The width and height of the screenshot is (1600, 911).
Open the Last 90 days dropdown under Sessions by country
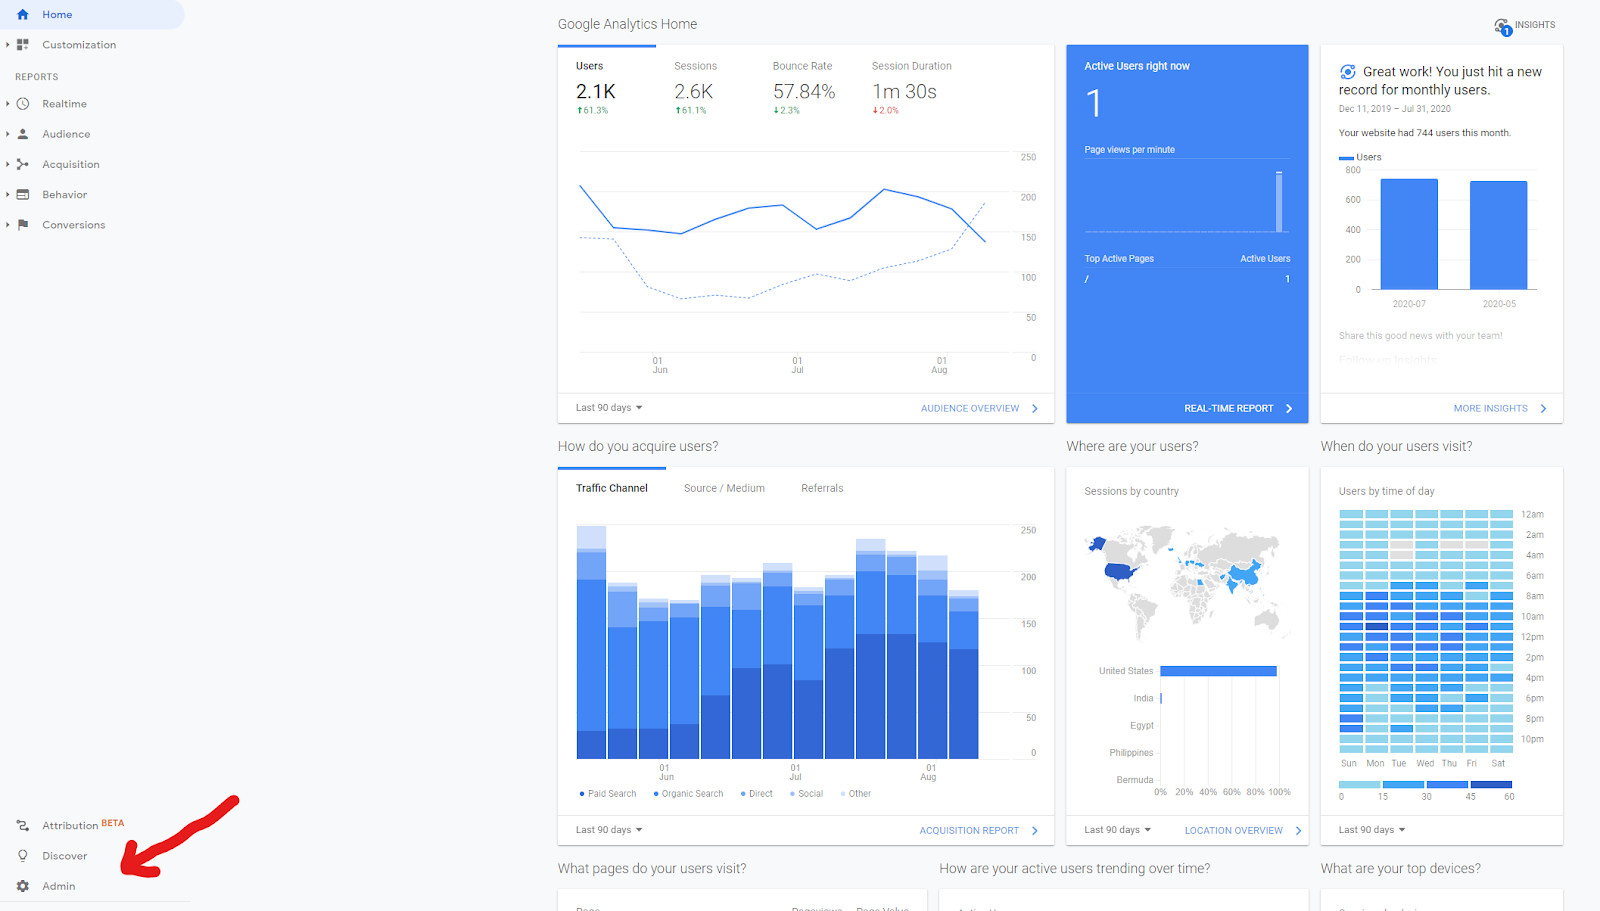pyautogui.click(x=1118, y=830)
